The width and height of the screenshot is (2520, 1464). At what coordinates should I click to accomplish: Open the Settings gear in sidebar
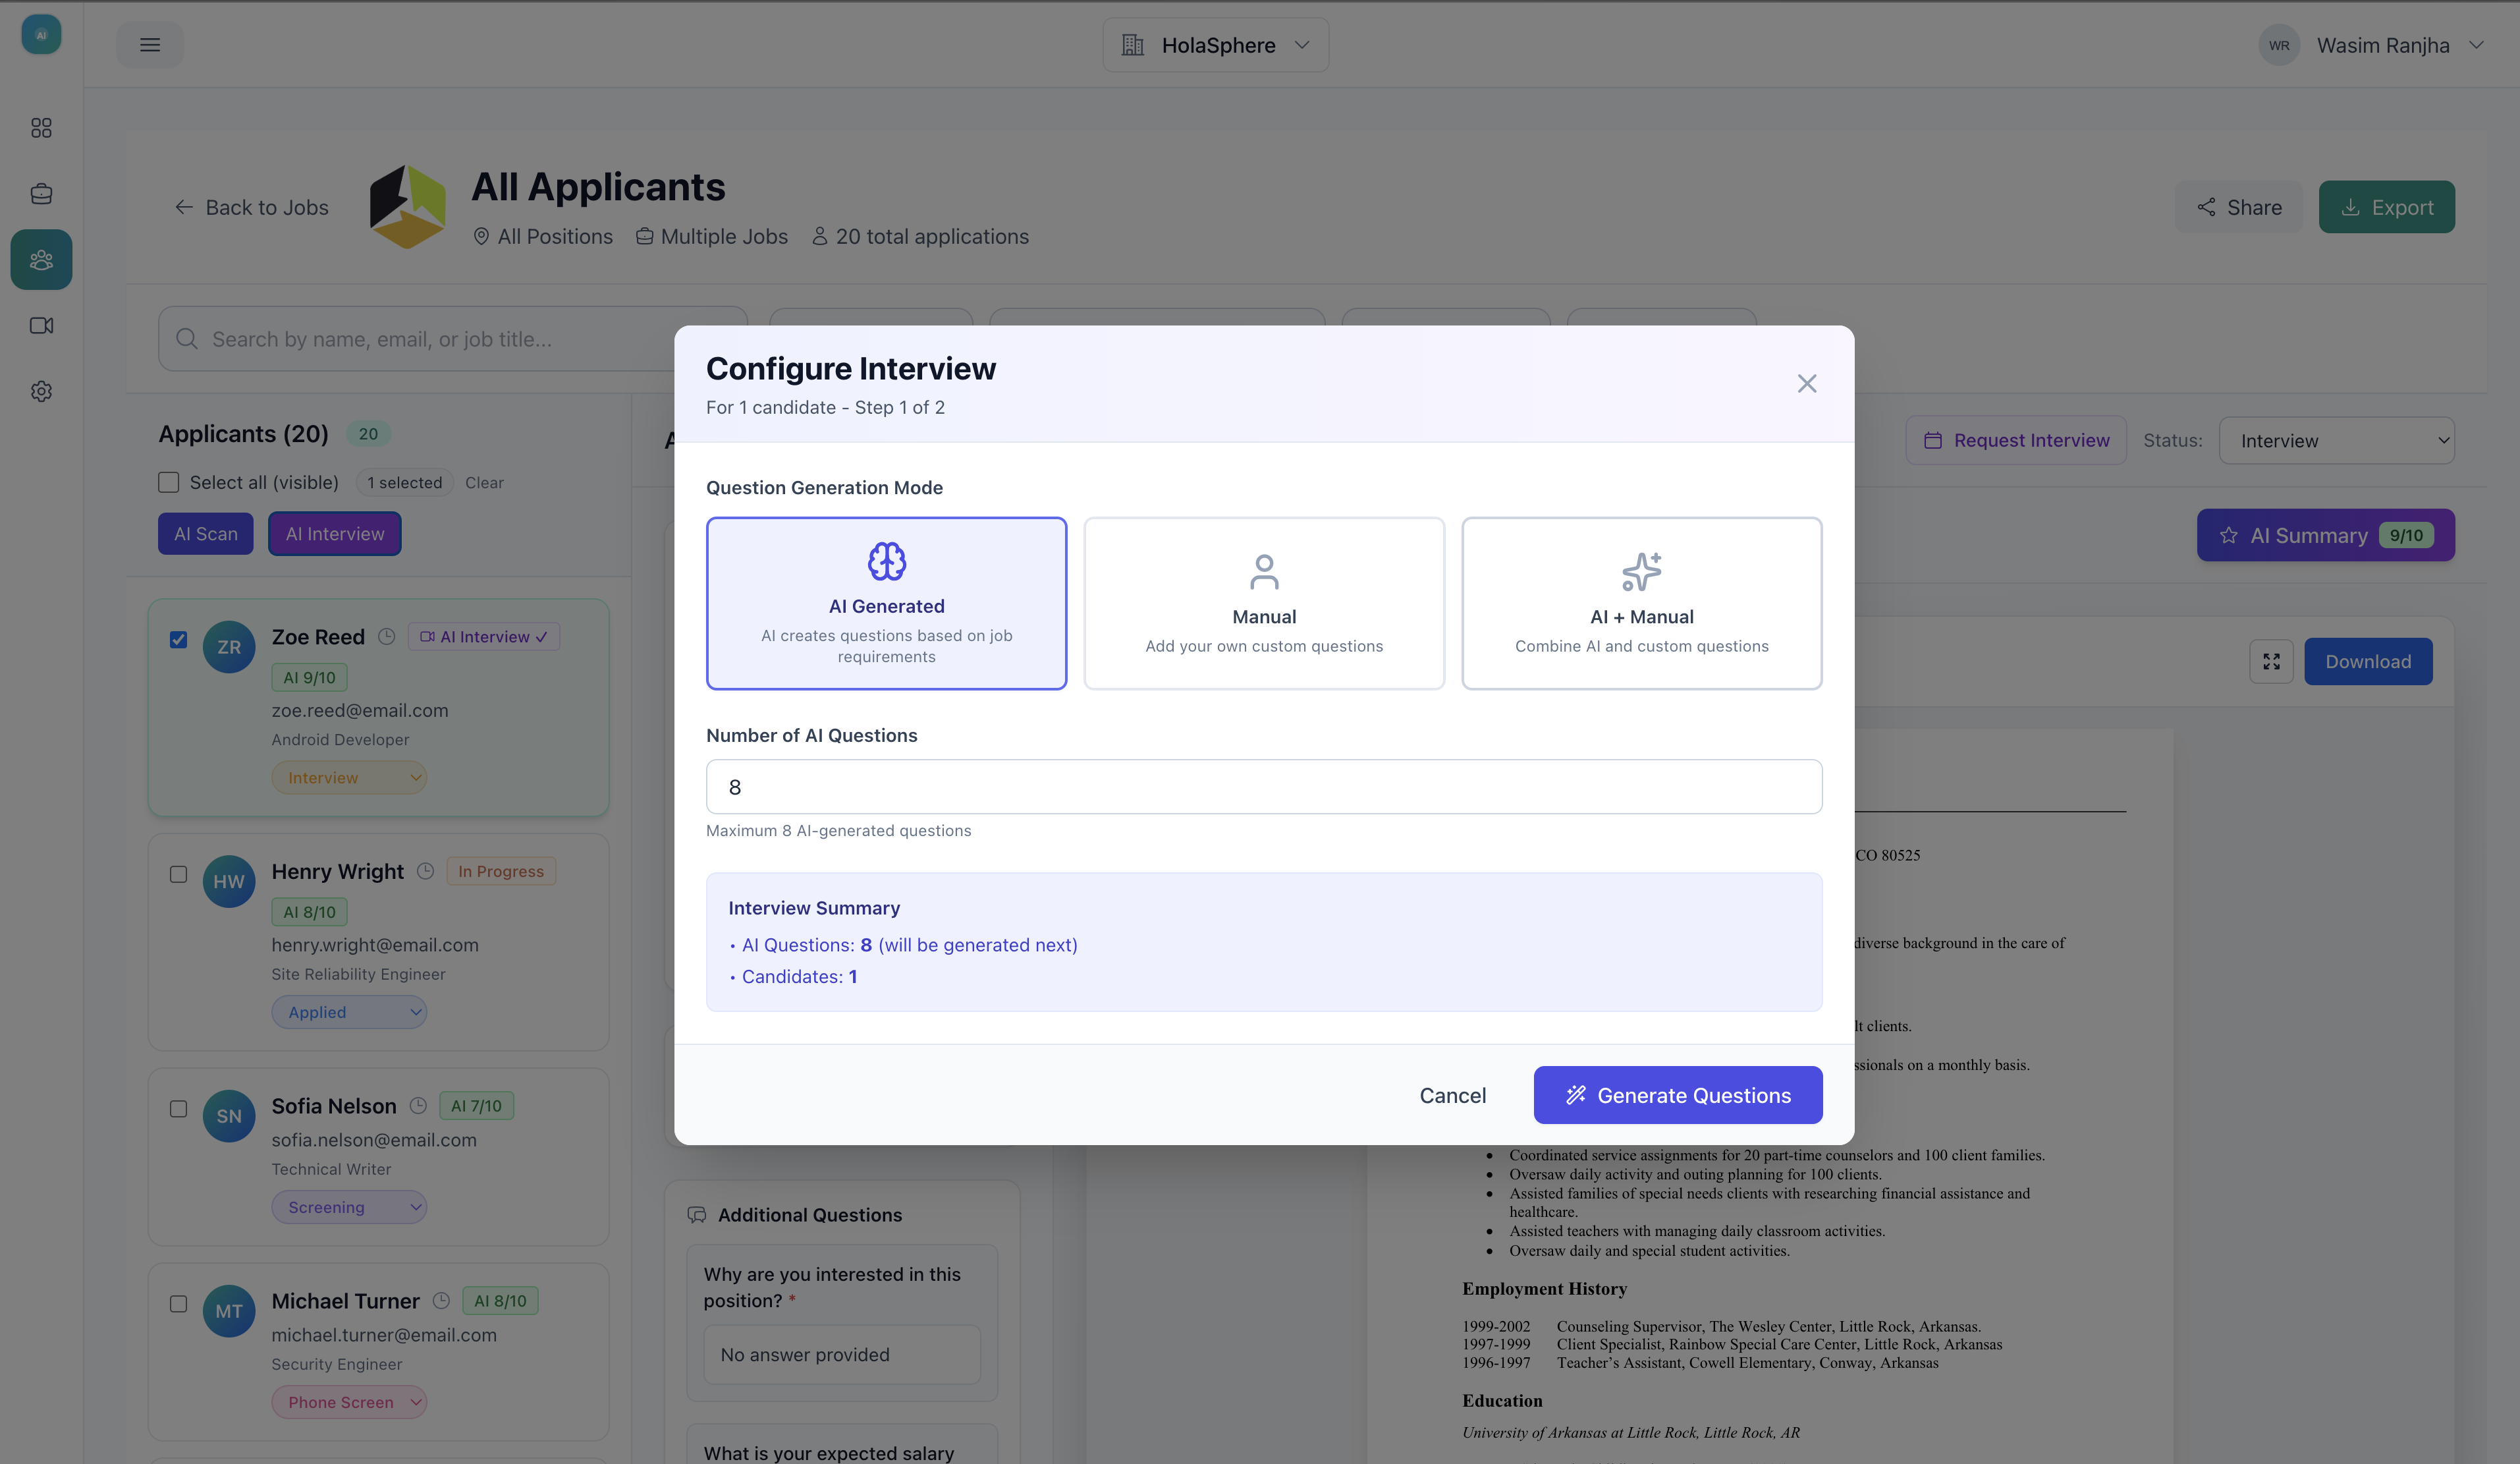[41, 390]
